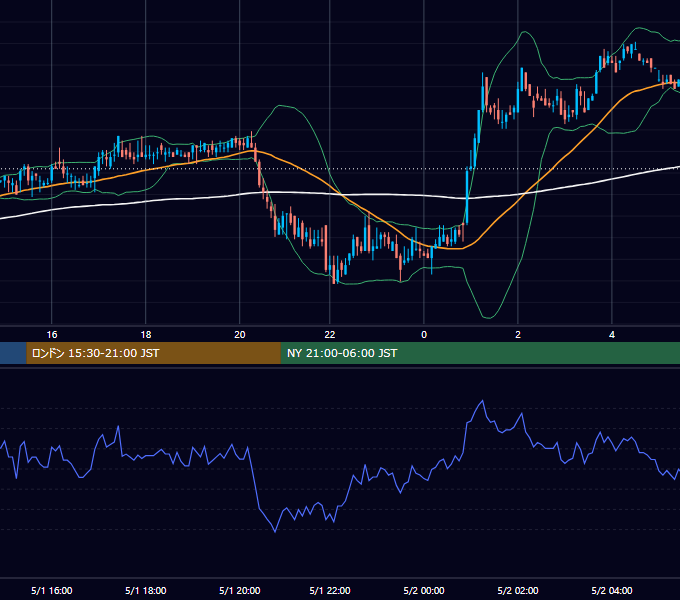Click the 5/2 00:00 label on oscillator axis
The height and width of the screenshot is (600, 680).
(x=424, y=590)
